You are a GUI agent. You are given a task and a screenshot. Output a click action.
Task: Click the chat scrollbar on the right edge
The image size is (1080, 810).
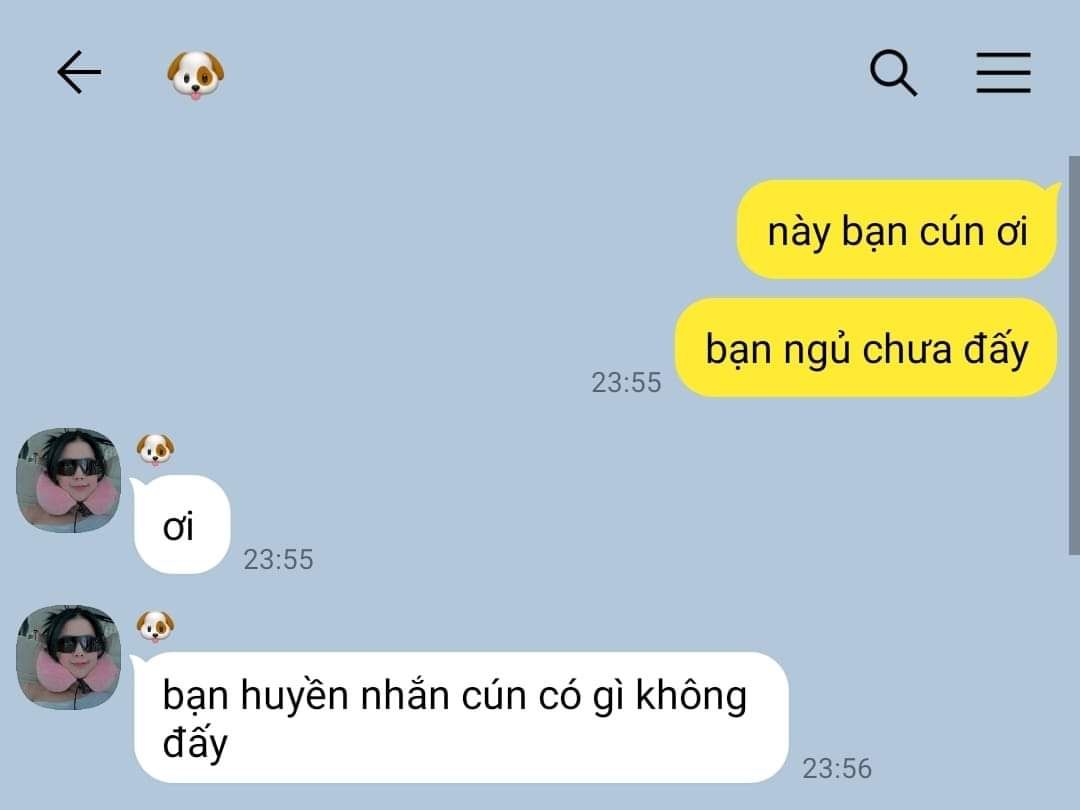tap(1074, 355)
